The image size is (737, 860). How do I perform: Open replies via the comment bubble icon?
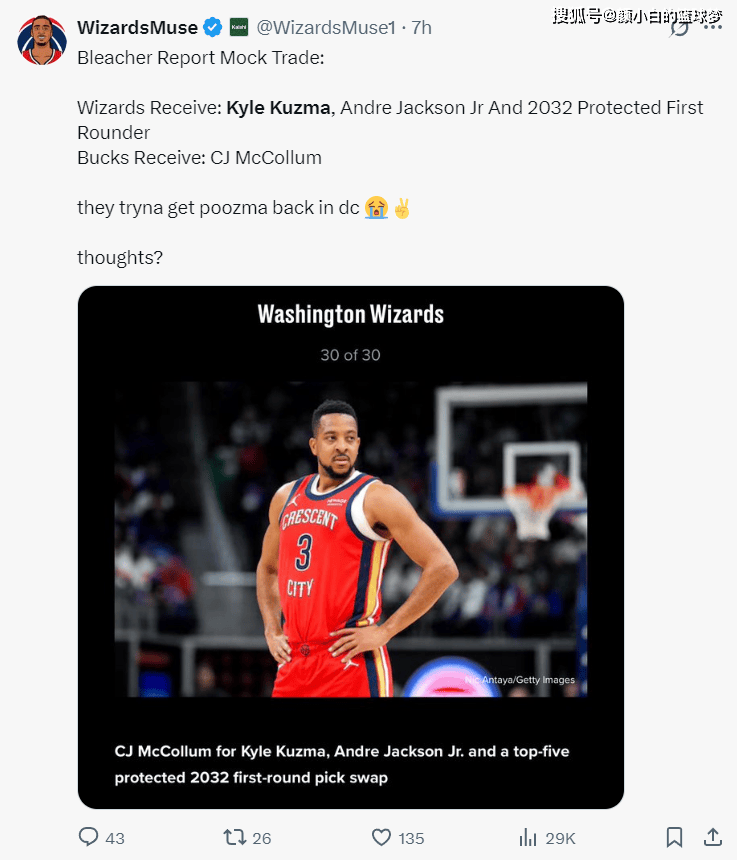tap(88, 837)
